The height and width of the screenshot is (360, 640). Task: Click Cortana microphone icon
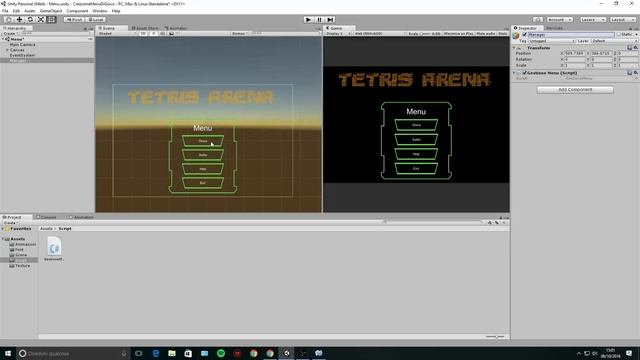click(x=124, y=353)
